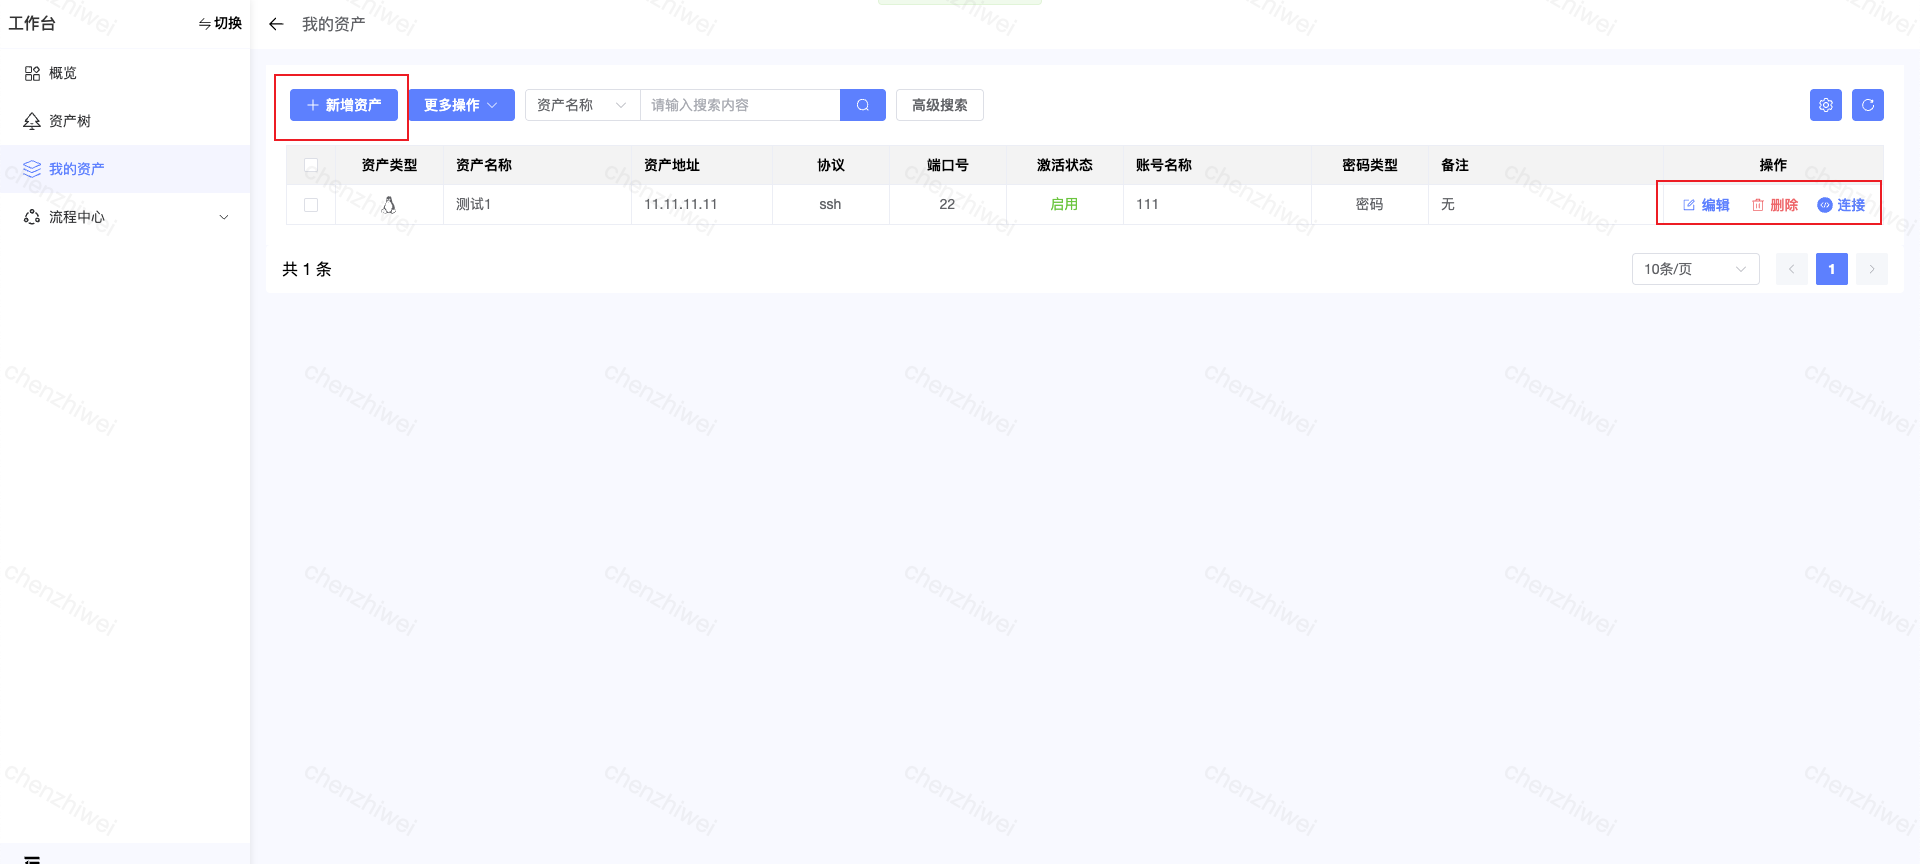
Task: Click the 资产类型 column header
Action: 389,165
